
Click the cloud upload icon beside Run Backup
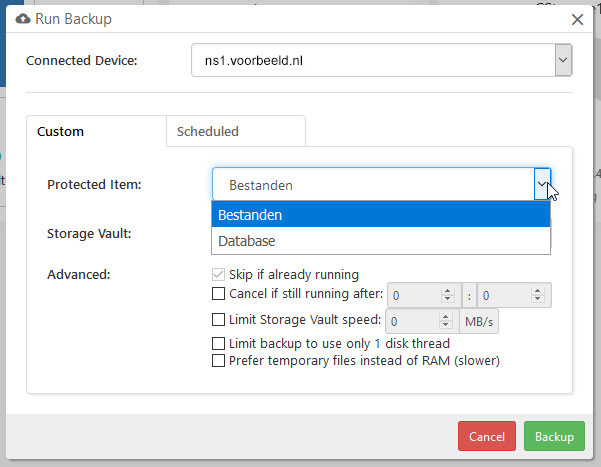coord(23,19)
